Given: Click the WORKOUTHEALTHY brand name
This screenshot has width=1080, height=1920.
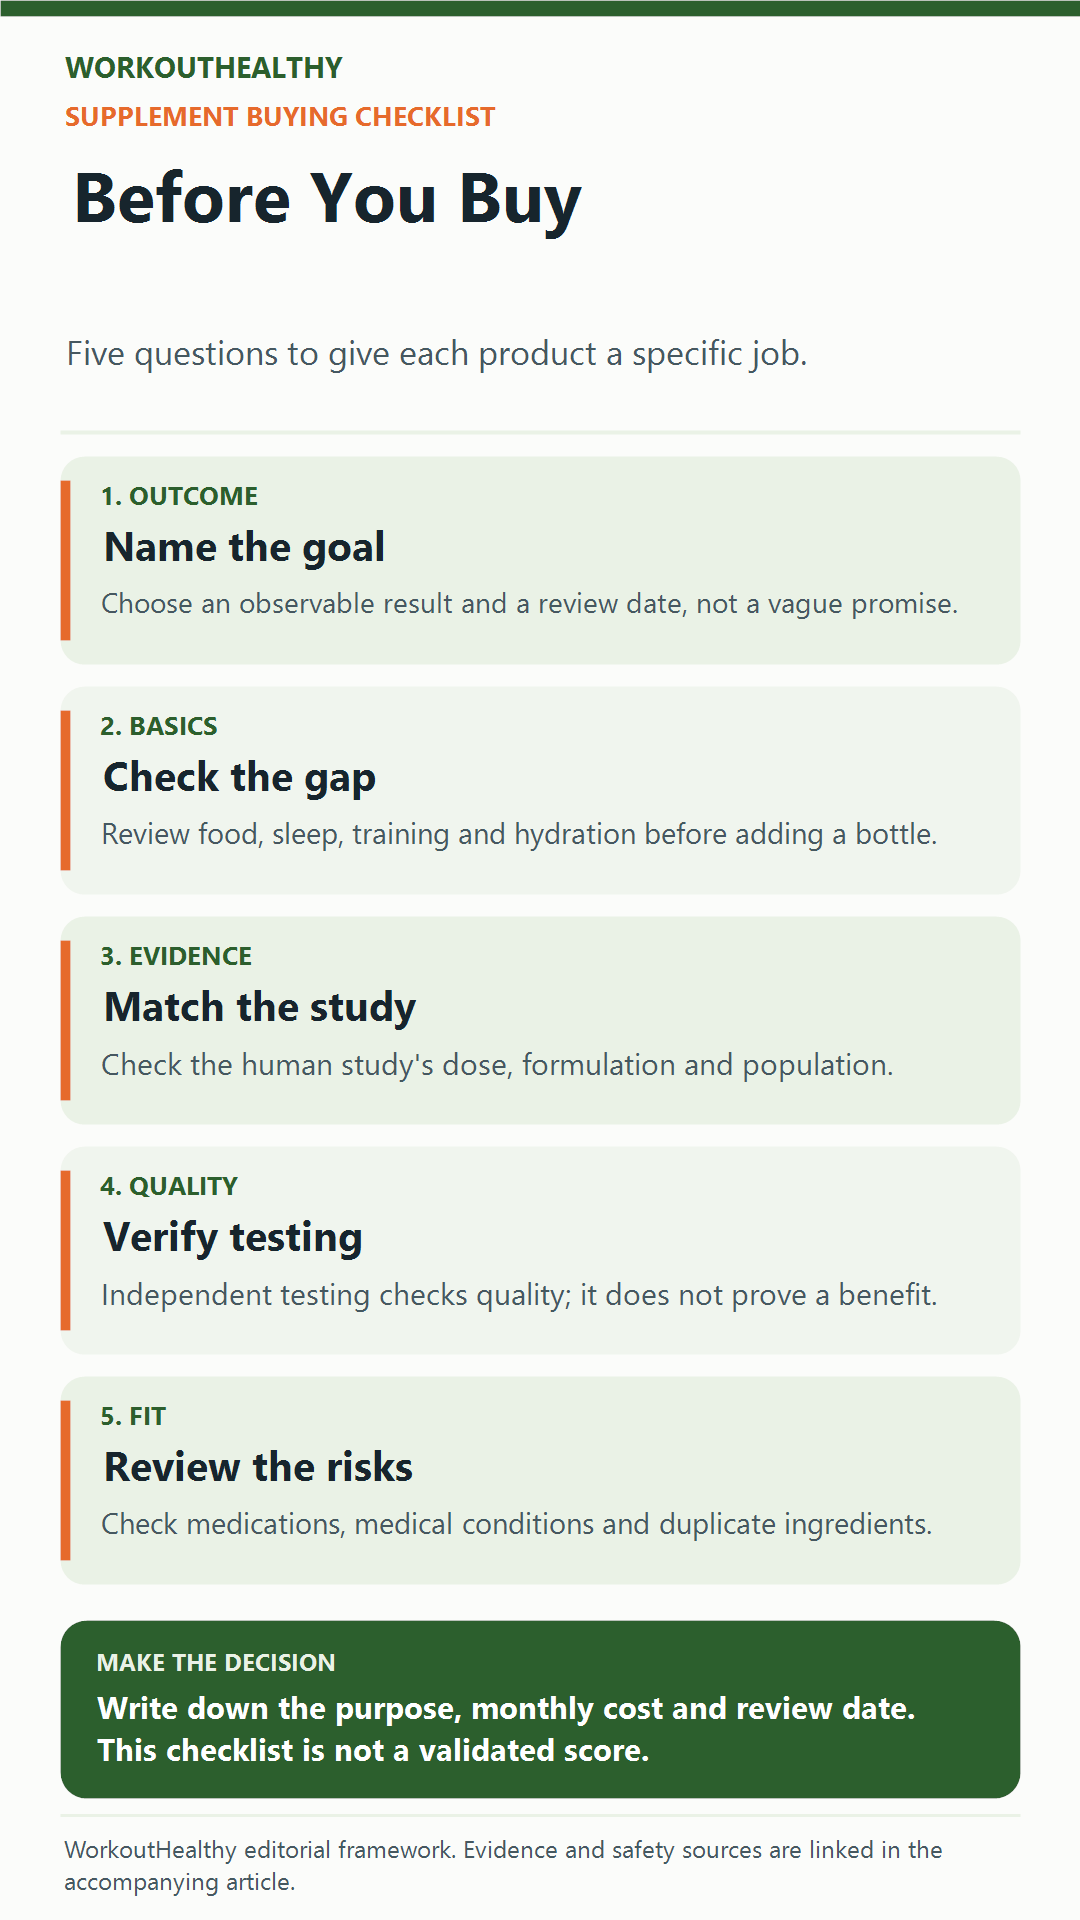Looking at the screenshot, I should 203,68.
